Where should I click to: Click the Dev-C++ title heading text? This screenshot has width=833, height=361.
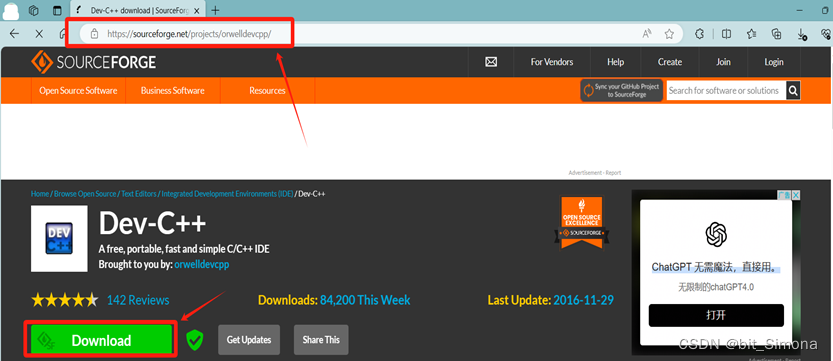click(x=152, y=224)
